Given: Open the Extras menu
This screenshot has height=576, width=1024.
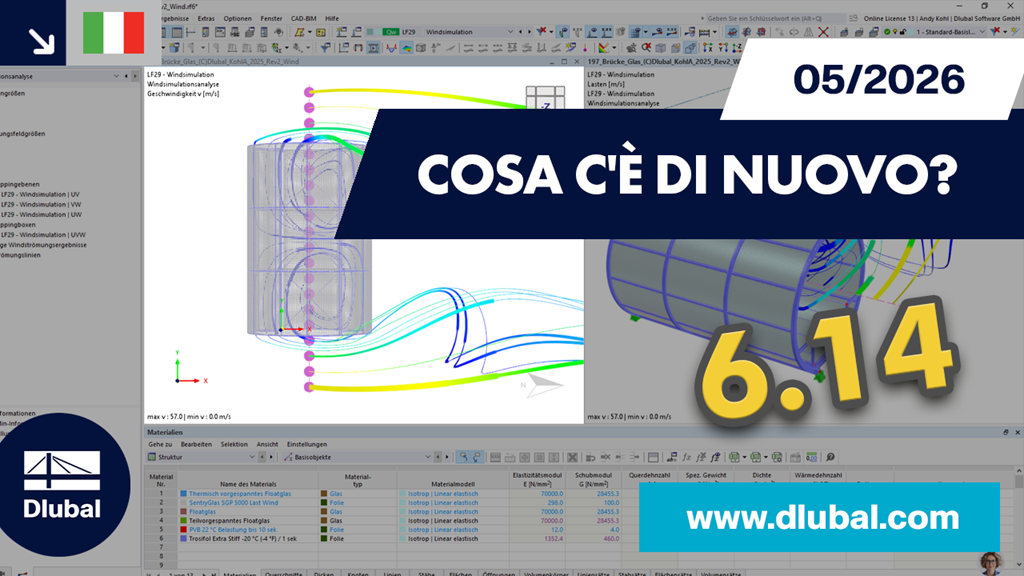Looking at the screenshot, I should (206, 19).
